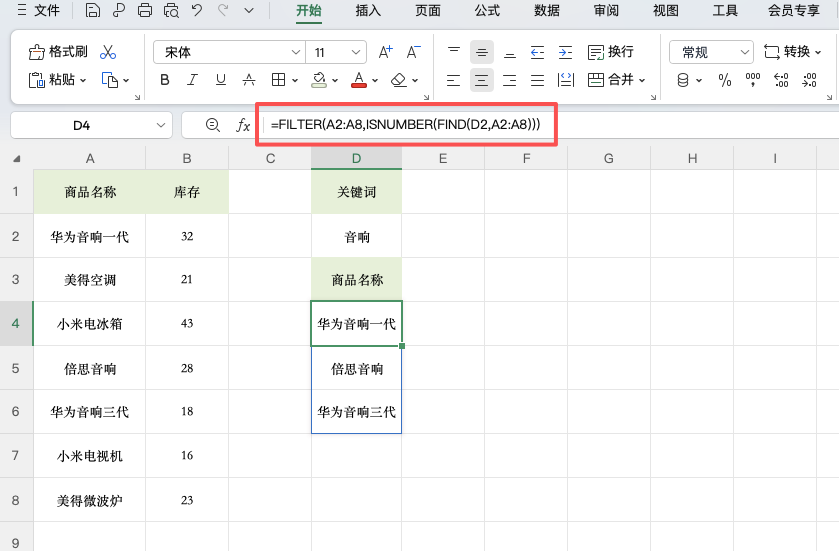Toggle strikethrough formatting
Screen dimensions: 839x551
click(x=249, y=80)
